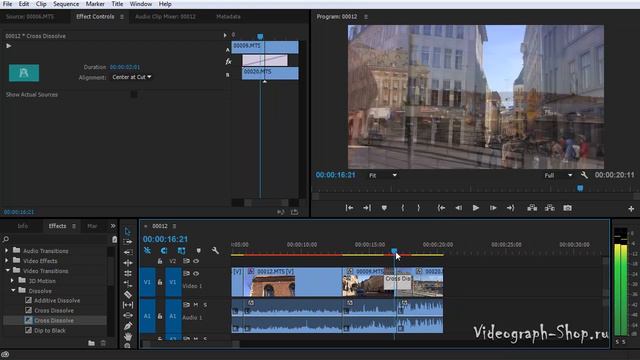Viewport: 640px width, 360px height.
Task: Expand the Audio Transitions folder
Action: [7, 251]
